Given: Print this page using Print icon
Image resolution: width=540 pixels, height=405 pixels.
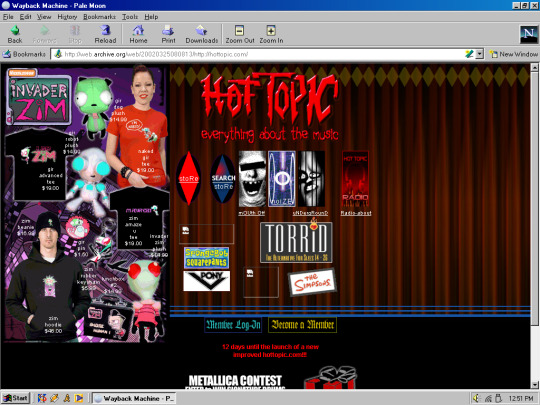Looking at the screenshot, I should (x=168, y=34).
